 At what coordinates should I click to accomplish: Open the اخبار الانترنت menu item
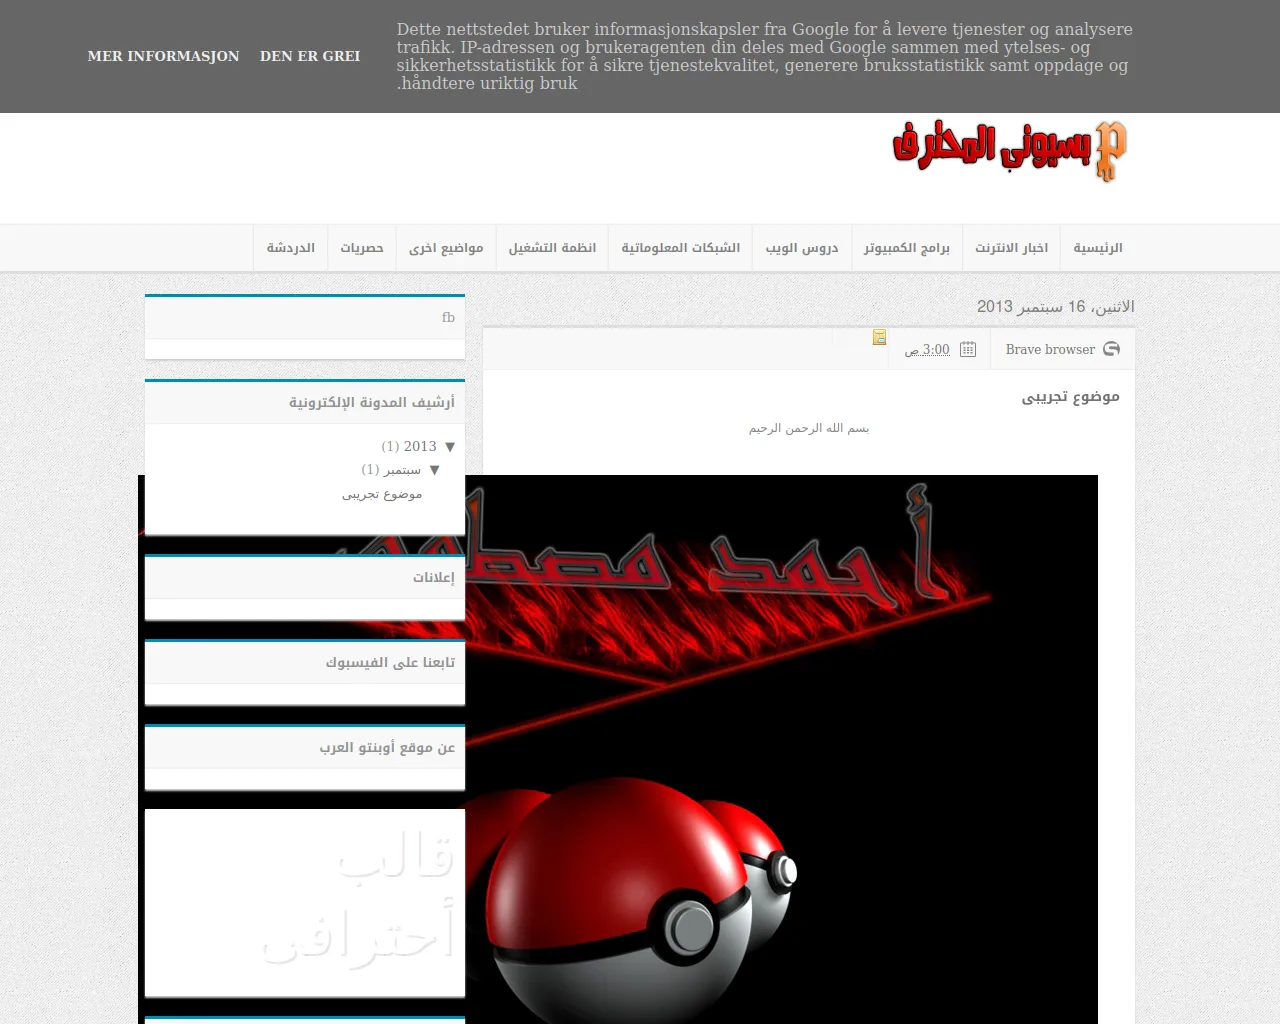pos(1011,248)
